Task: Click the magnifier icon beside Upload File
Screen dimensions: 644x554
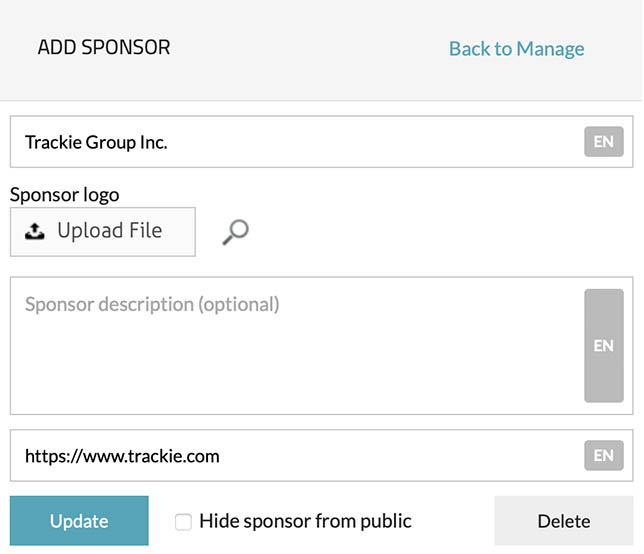Action: pos(235,232)
